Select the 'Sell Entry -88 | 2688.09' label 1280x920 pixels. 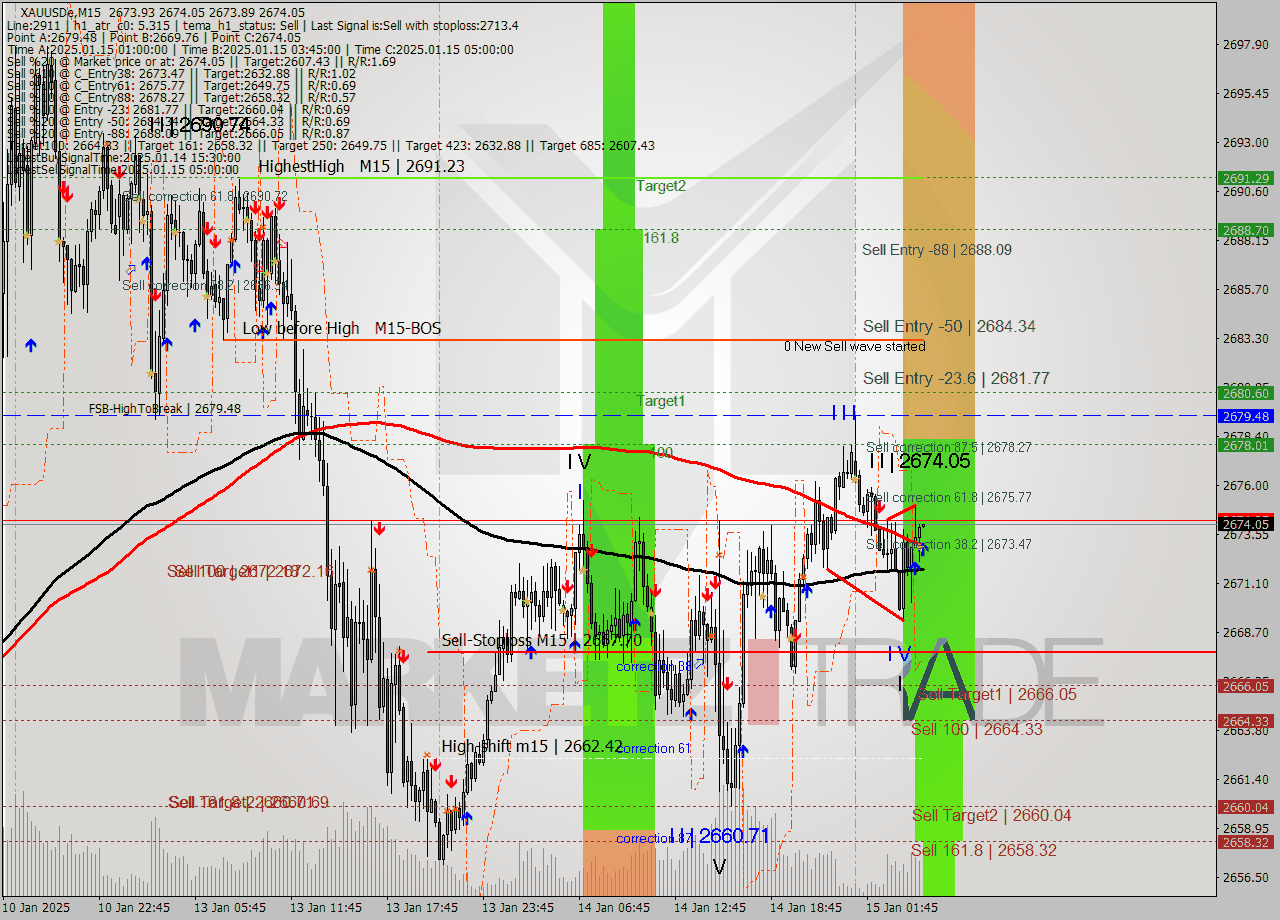coord(937,250)
